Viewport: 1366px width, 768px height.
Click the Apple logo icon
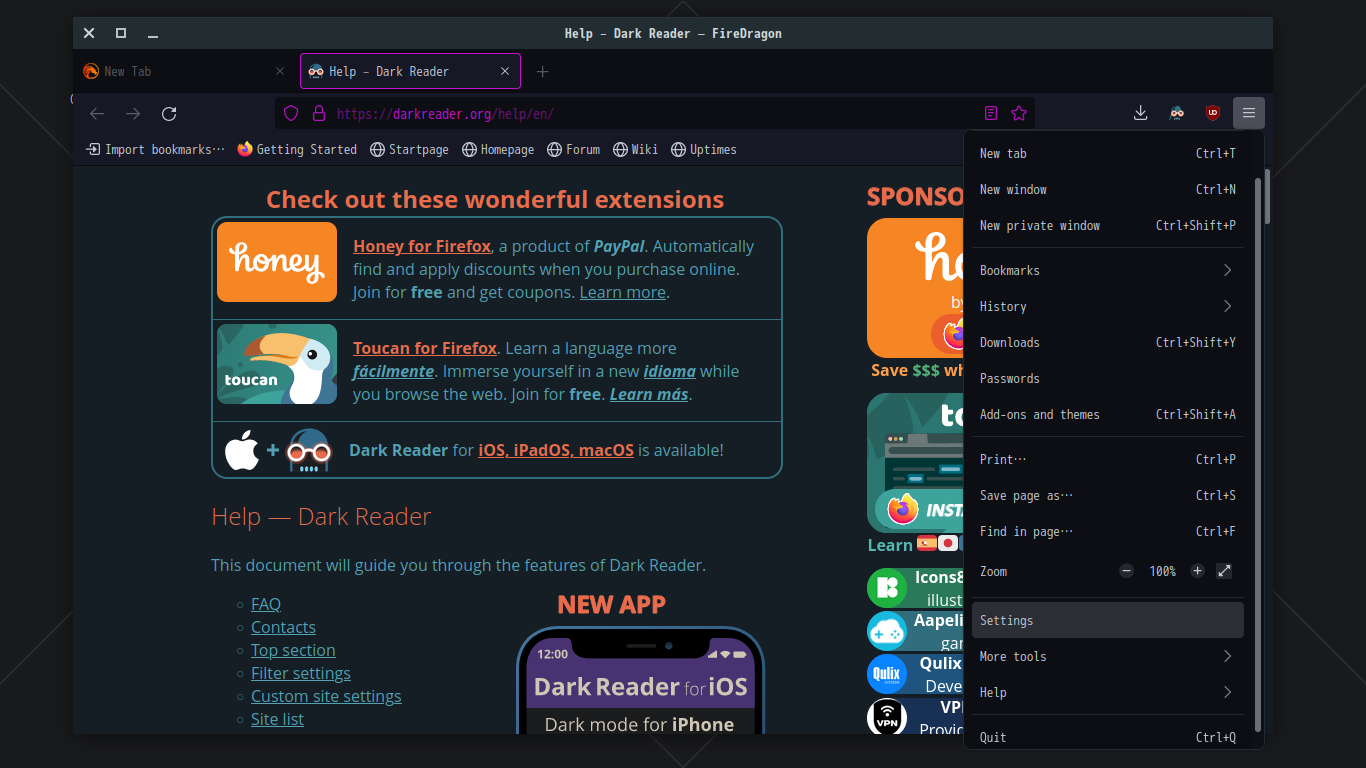pos(242,450)
